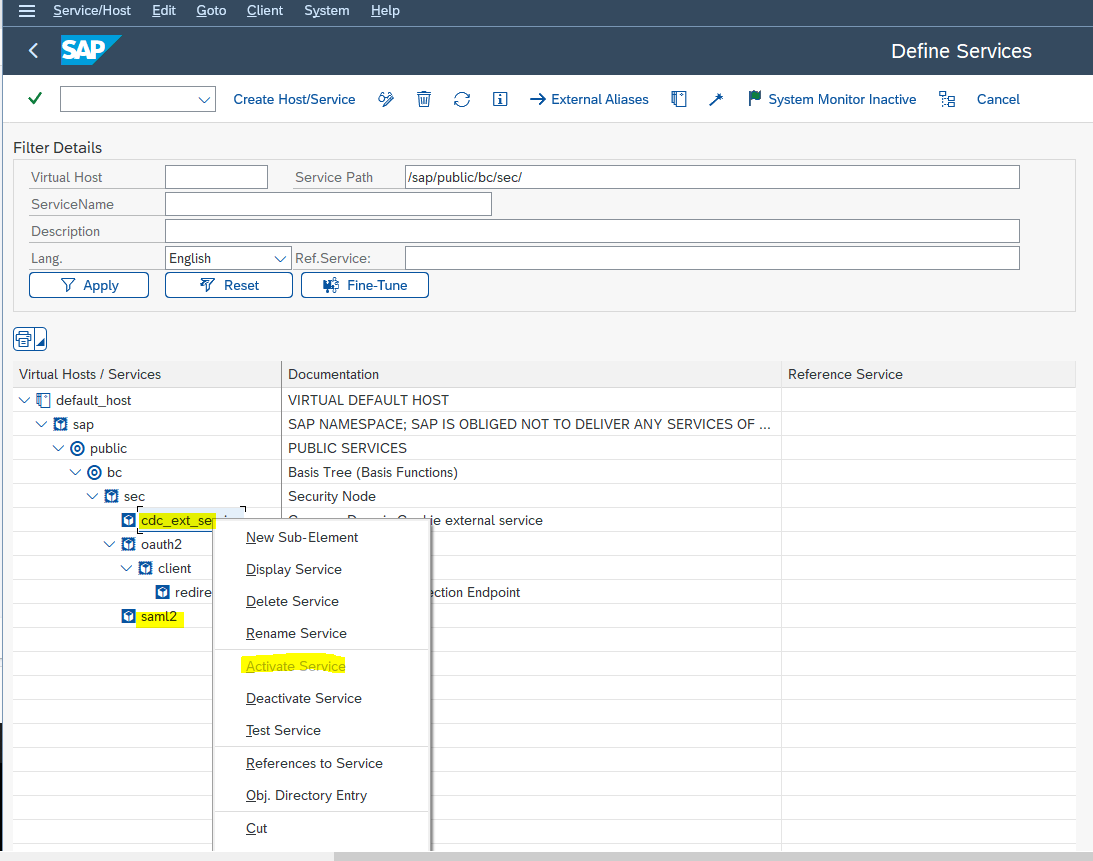This screenshot has height=861, width=1093.
Task: Click the cdc_ext_service cube icon
Action: click(128, 520)
